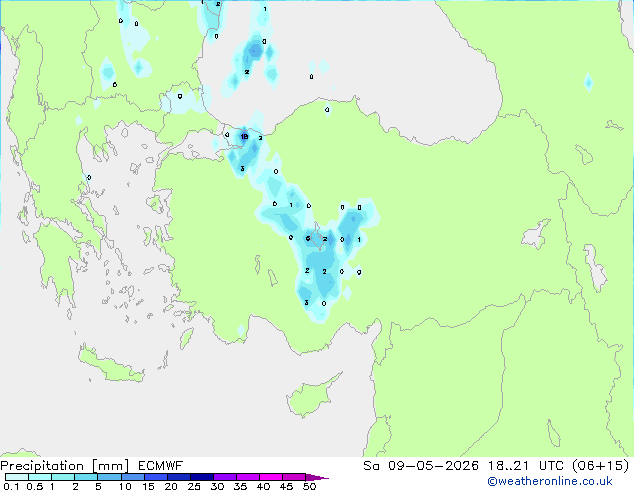634x490 pixels.
Task: Click the '25' legend scale label
Action: (x=194, y=486)
